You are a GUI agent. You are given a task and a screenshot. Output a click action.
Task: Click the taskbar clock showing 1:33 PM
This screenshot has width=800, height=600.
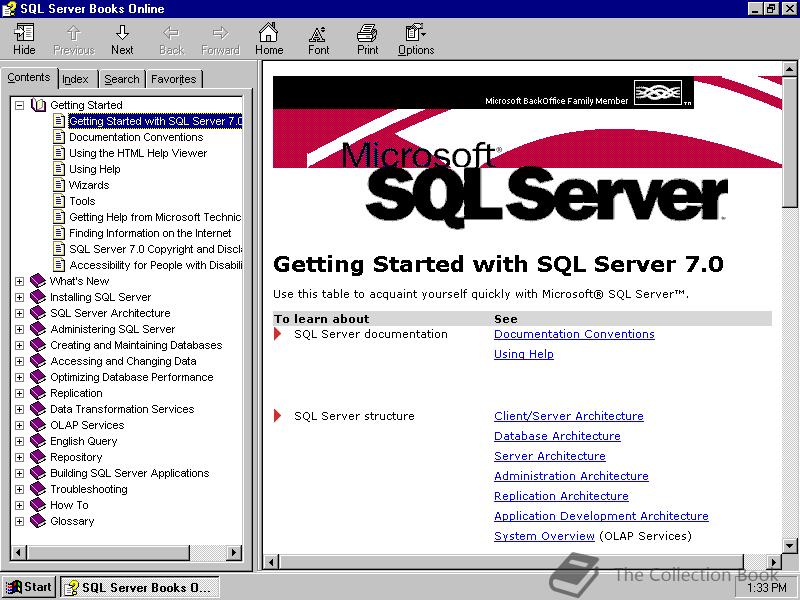click(767, 588)
